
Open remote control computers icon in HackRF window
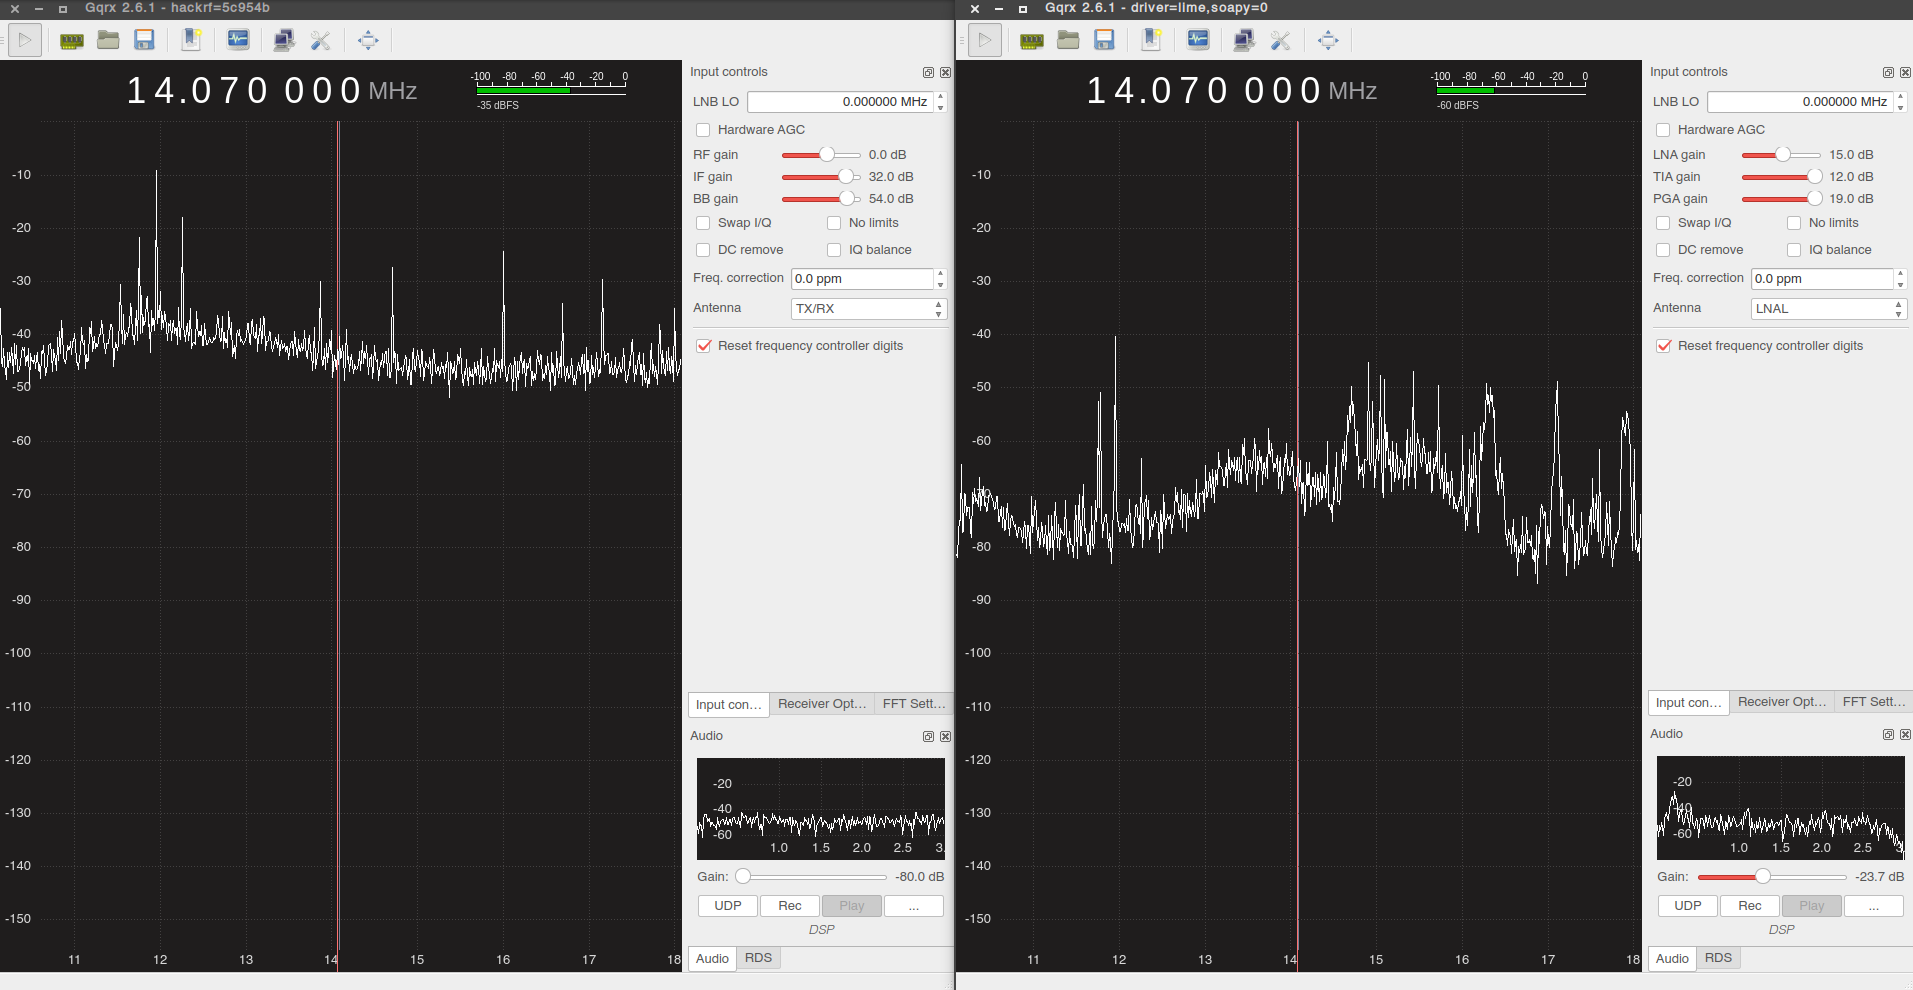pos(284,40)
